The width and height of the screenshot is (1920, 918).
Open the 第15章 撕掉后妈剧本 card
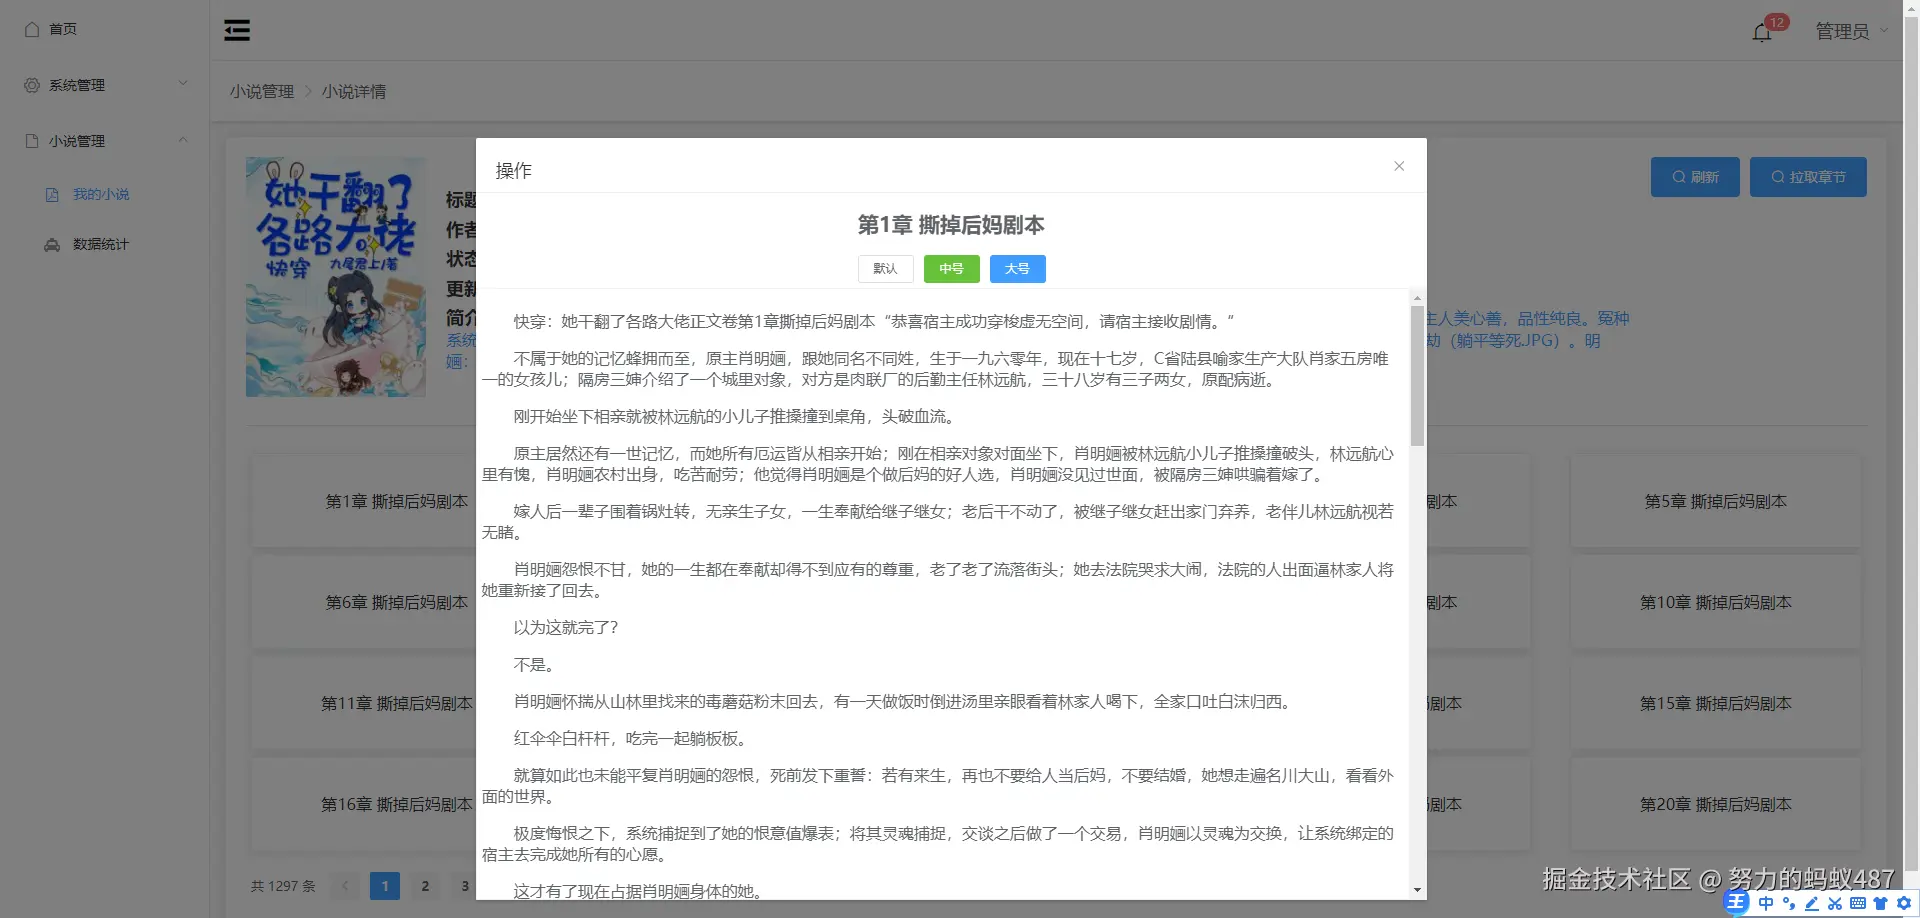[1716, 703]
